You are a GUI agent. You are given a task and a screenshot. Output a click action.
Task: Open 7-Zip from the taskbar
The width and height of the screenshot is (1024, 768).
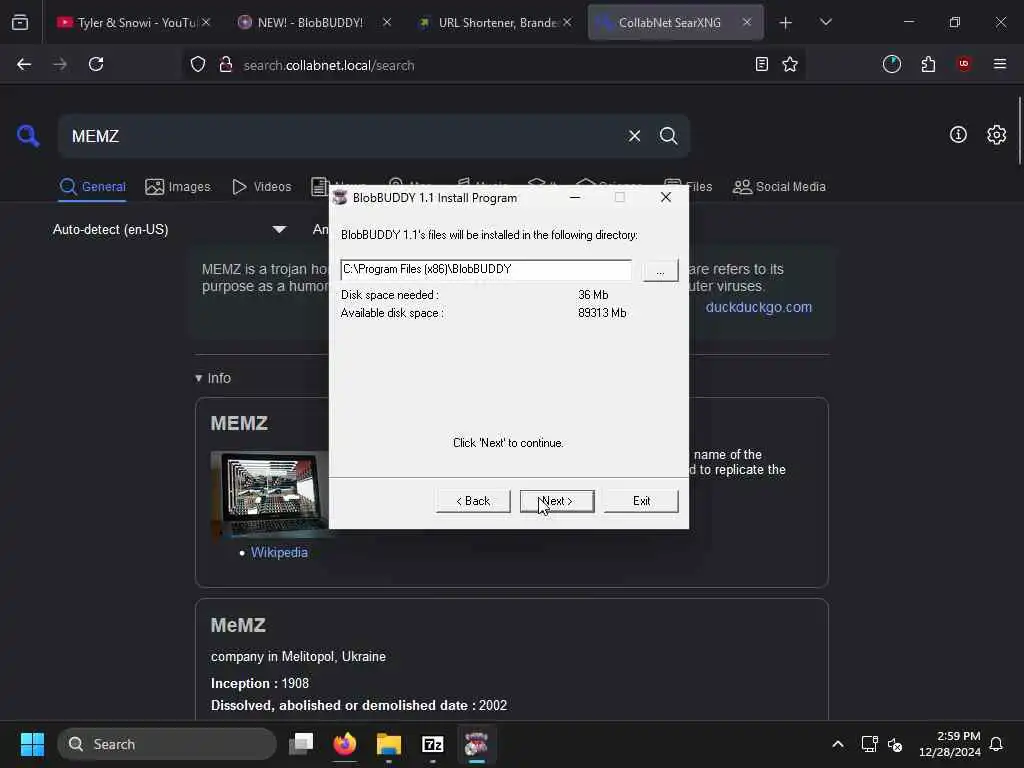pyautogui.click(x=432, y=744)
